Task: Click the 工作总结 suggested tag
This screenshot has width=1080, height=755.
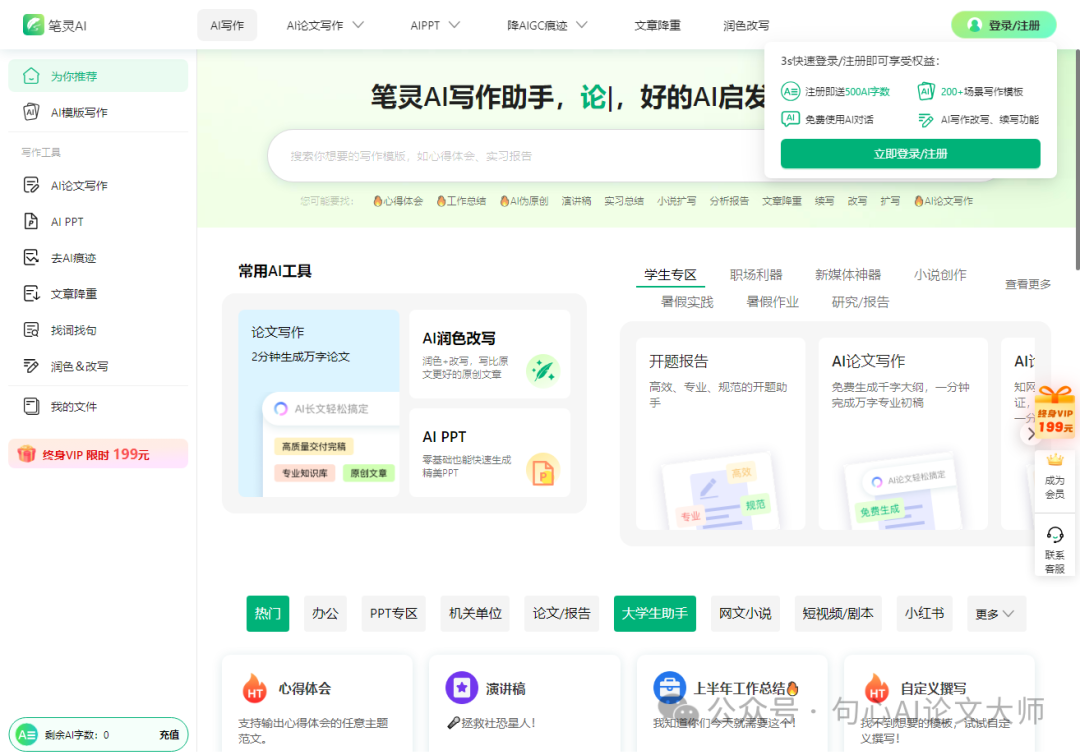Action: click(x=461, y=200)
